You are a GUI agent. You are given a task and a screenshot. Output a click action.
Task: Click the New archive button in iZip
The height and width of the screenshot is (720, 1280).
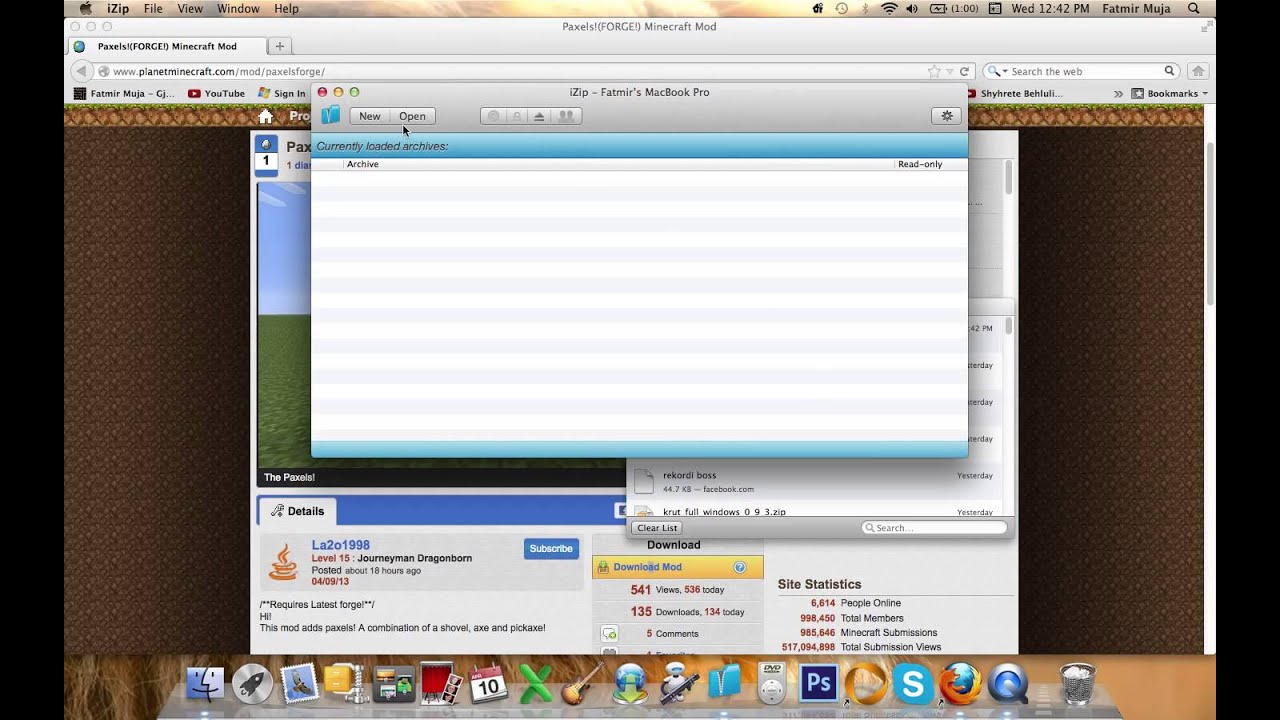(x=369, y=116)
